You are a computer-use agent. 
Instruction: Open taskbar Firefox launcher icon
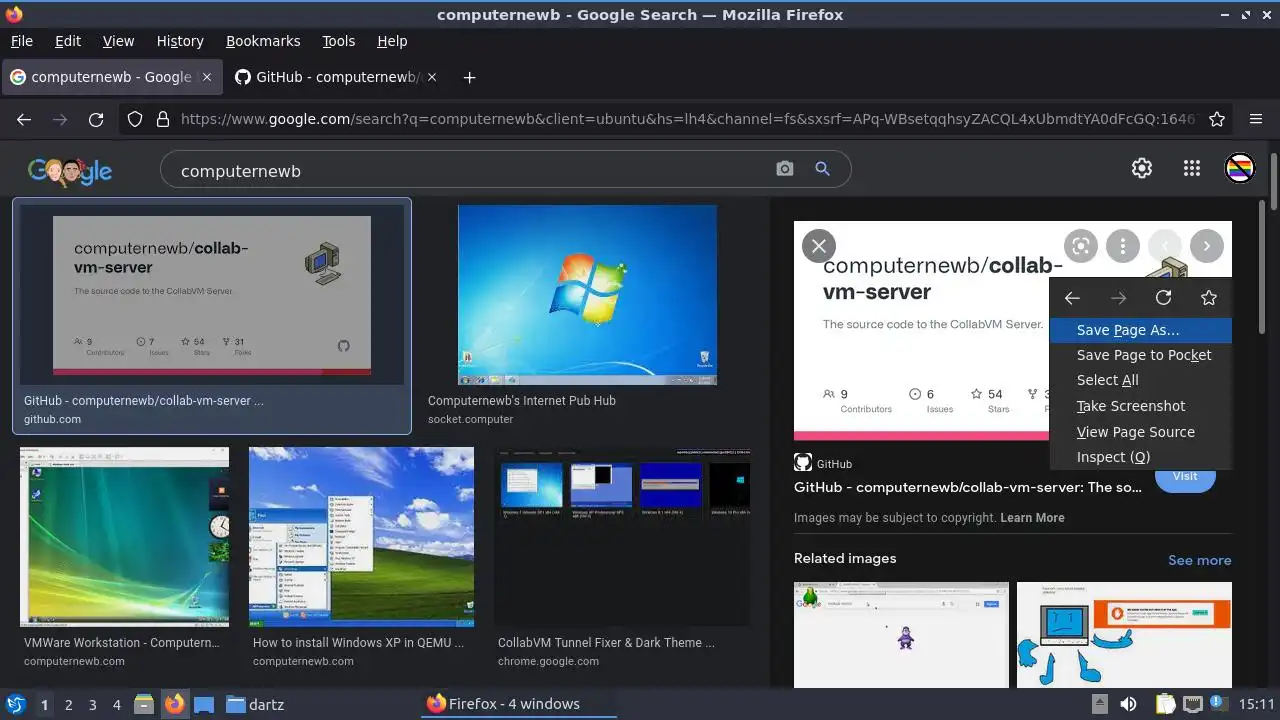(x=174, y=704)
